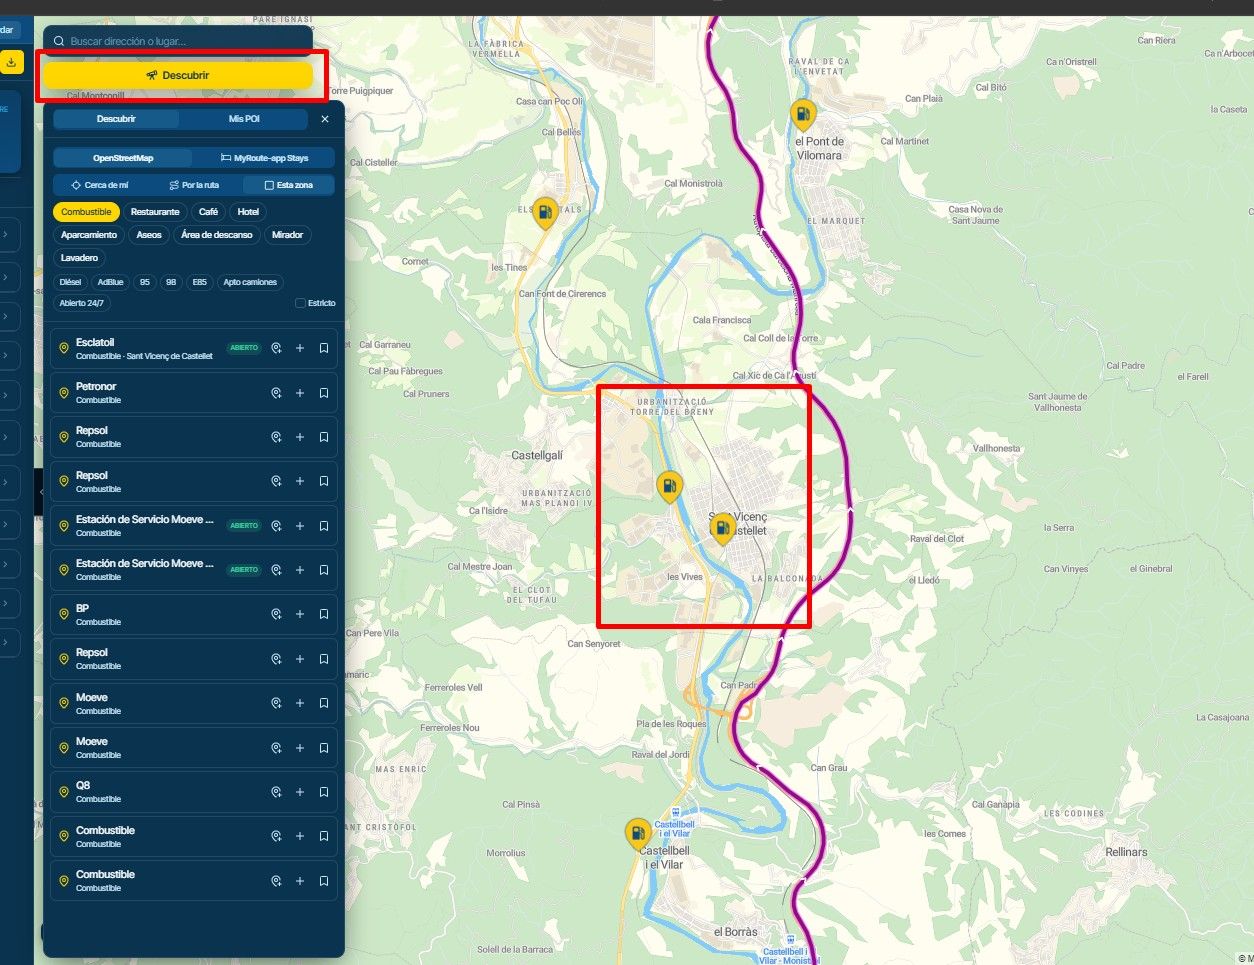
Task: Locate the BP station on map
Action: pyautogui.click(x=276, y=614)
